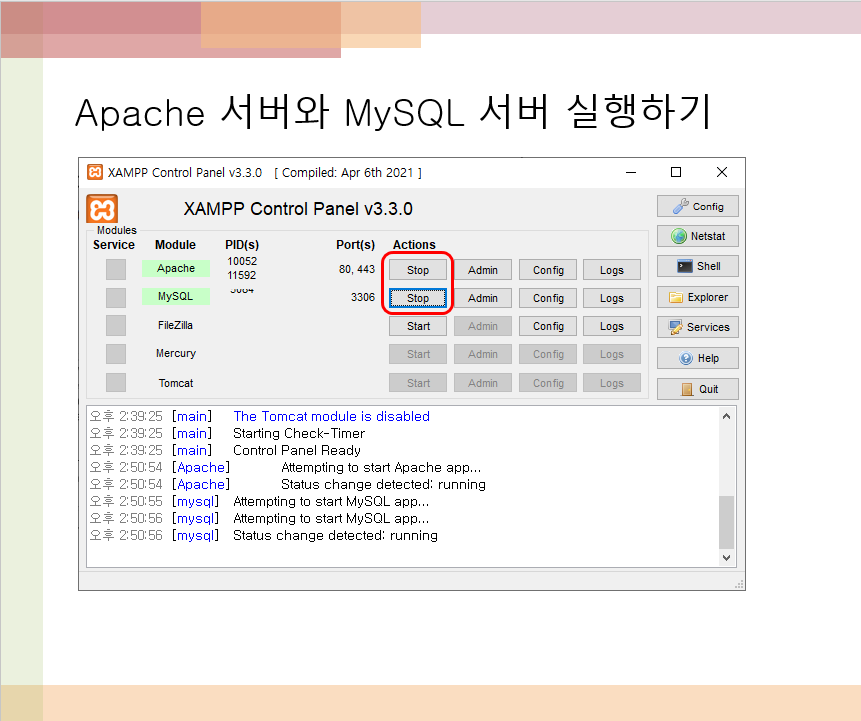Screen dimensions: 861x721
Task: Start the FileZilla module
Action: coord(418,326)
